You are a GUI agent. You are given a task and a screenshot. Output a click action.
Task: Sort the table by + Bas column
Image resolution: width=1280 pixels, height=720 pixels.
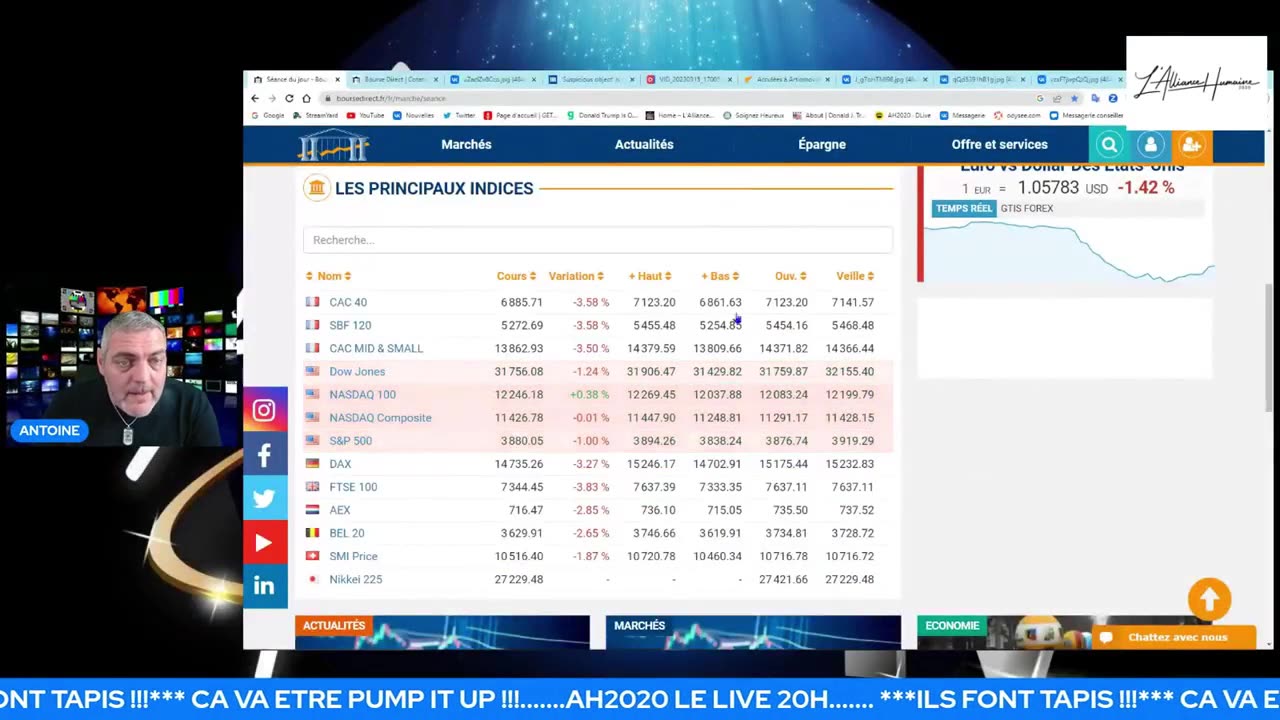coord(720,276)
